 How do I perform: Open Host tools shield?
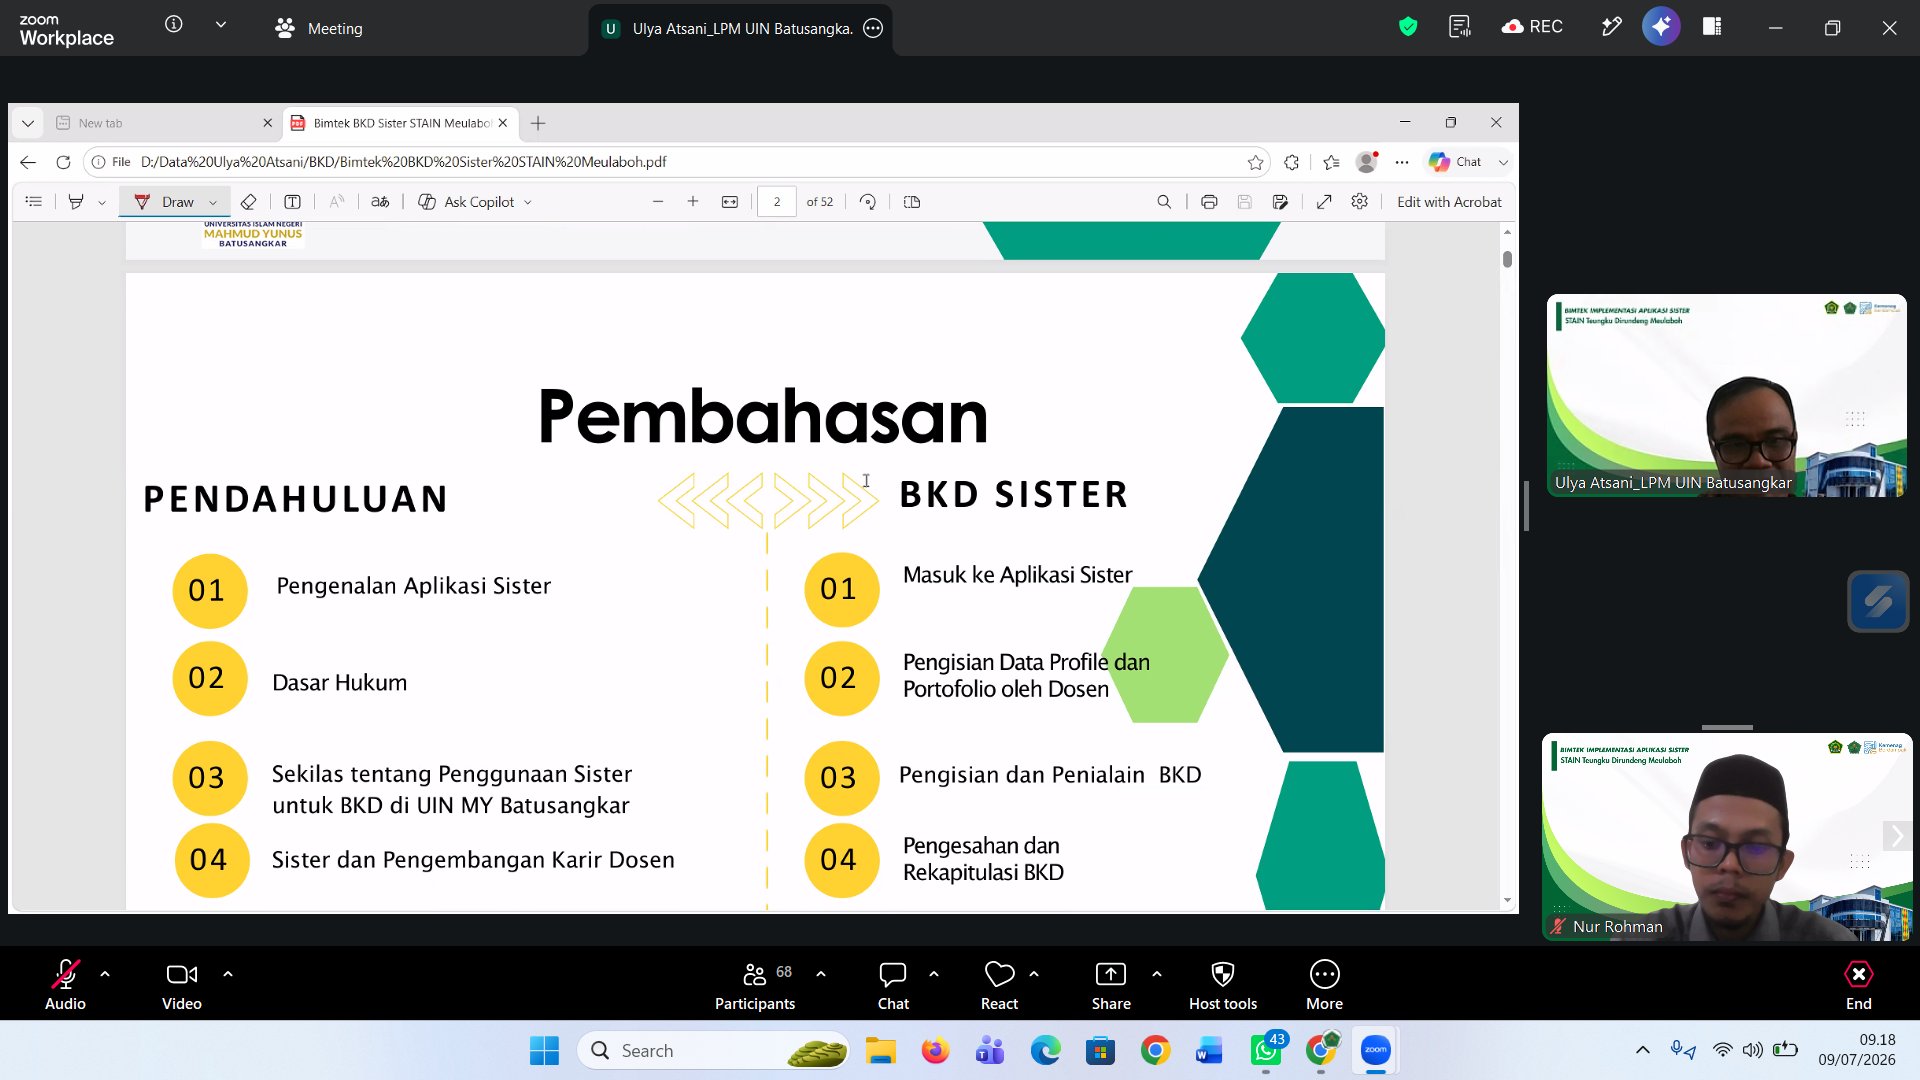tap(1223, 984)
